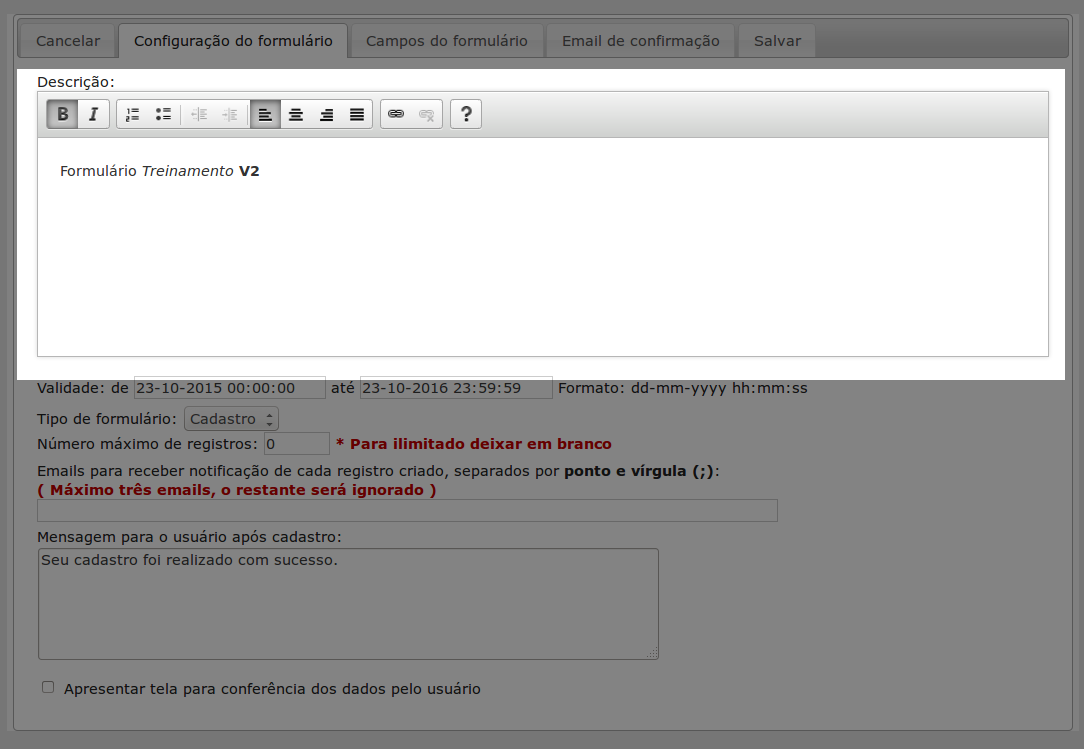Click the validity start date field
This screenshot has height=749, width=1084.
pos(230,388)
